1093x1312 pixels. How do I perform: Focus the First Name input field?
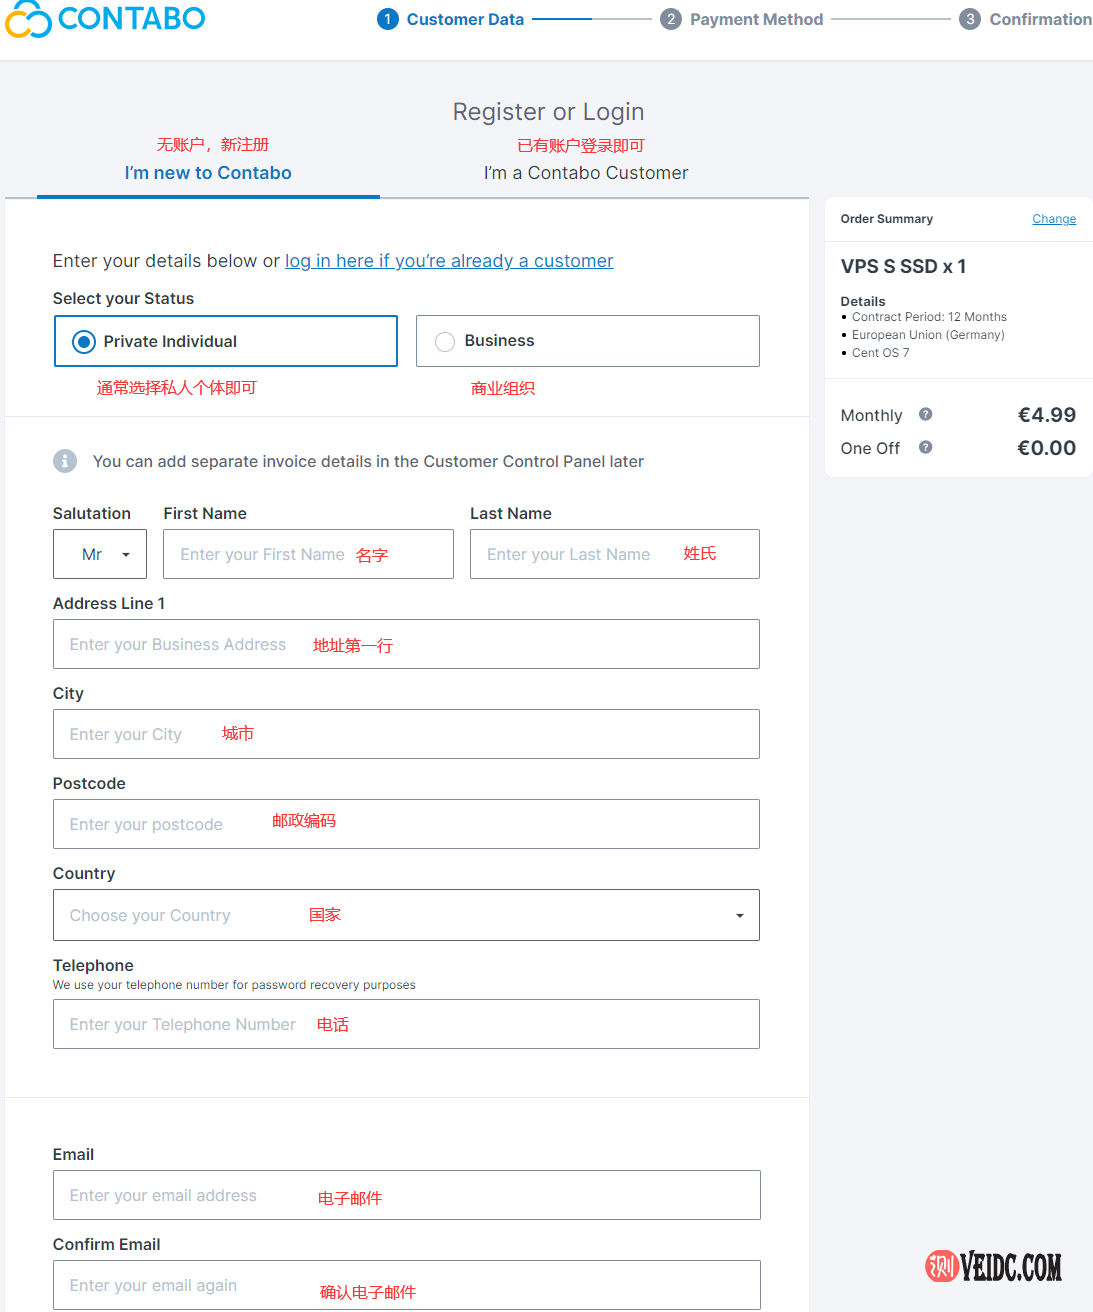[x=308, y=554]
